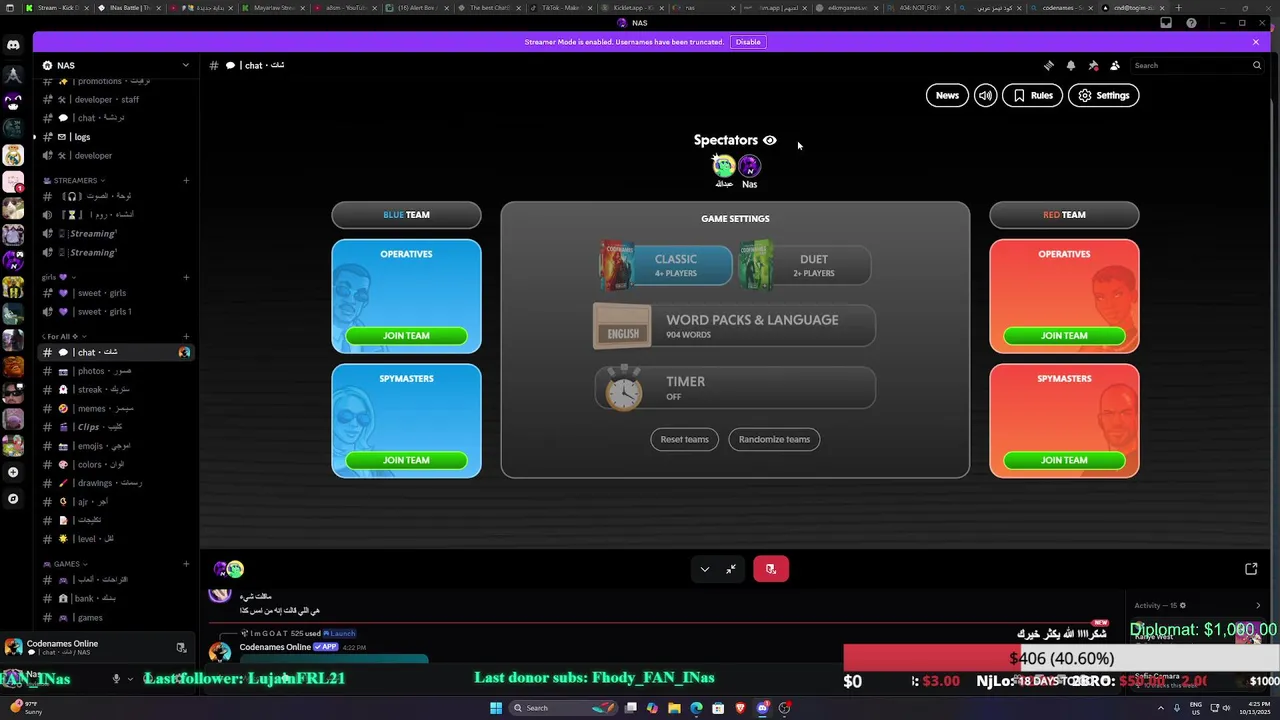This screenshot has height=720, width=1280.
Task: Collapse the girls category
Action: pos(59,277)
